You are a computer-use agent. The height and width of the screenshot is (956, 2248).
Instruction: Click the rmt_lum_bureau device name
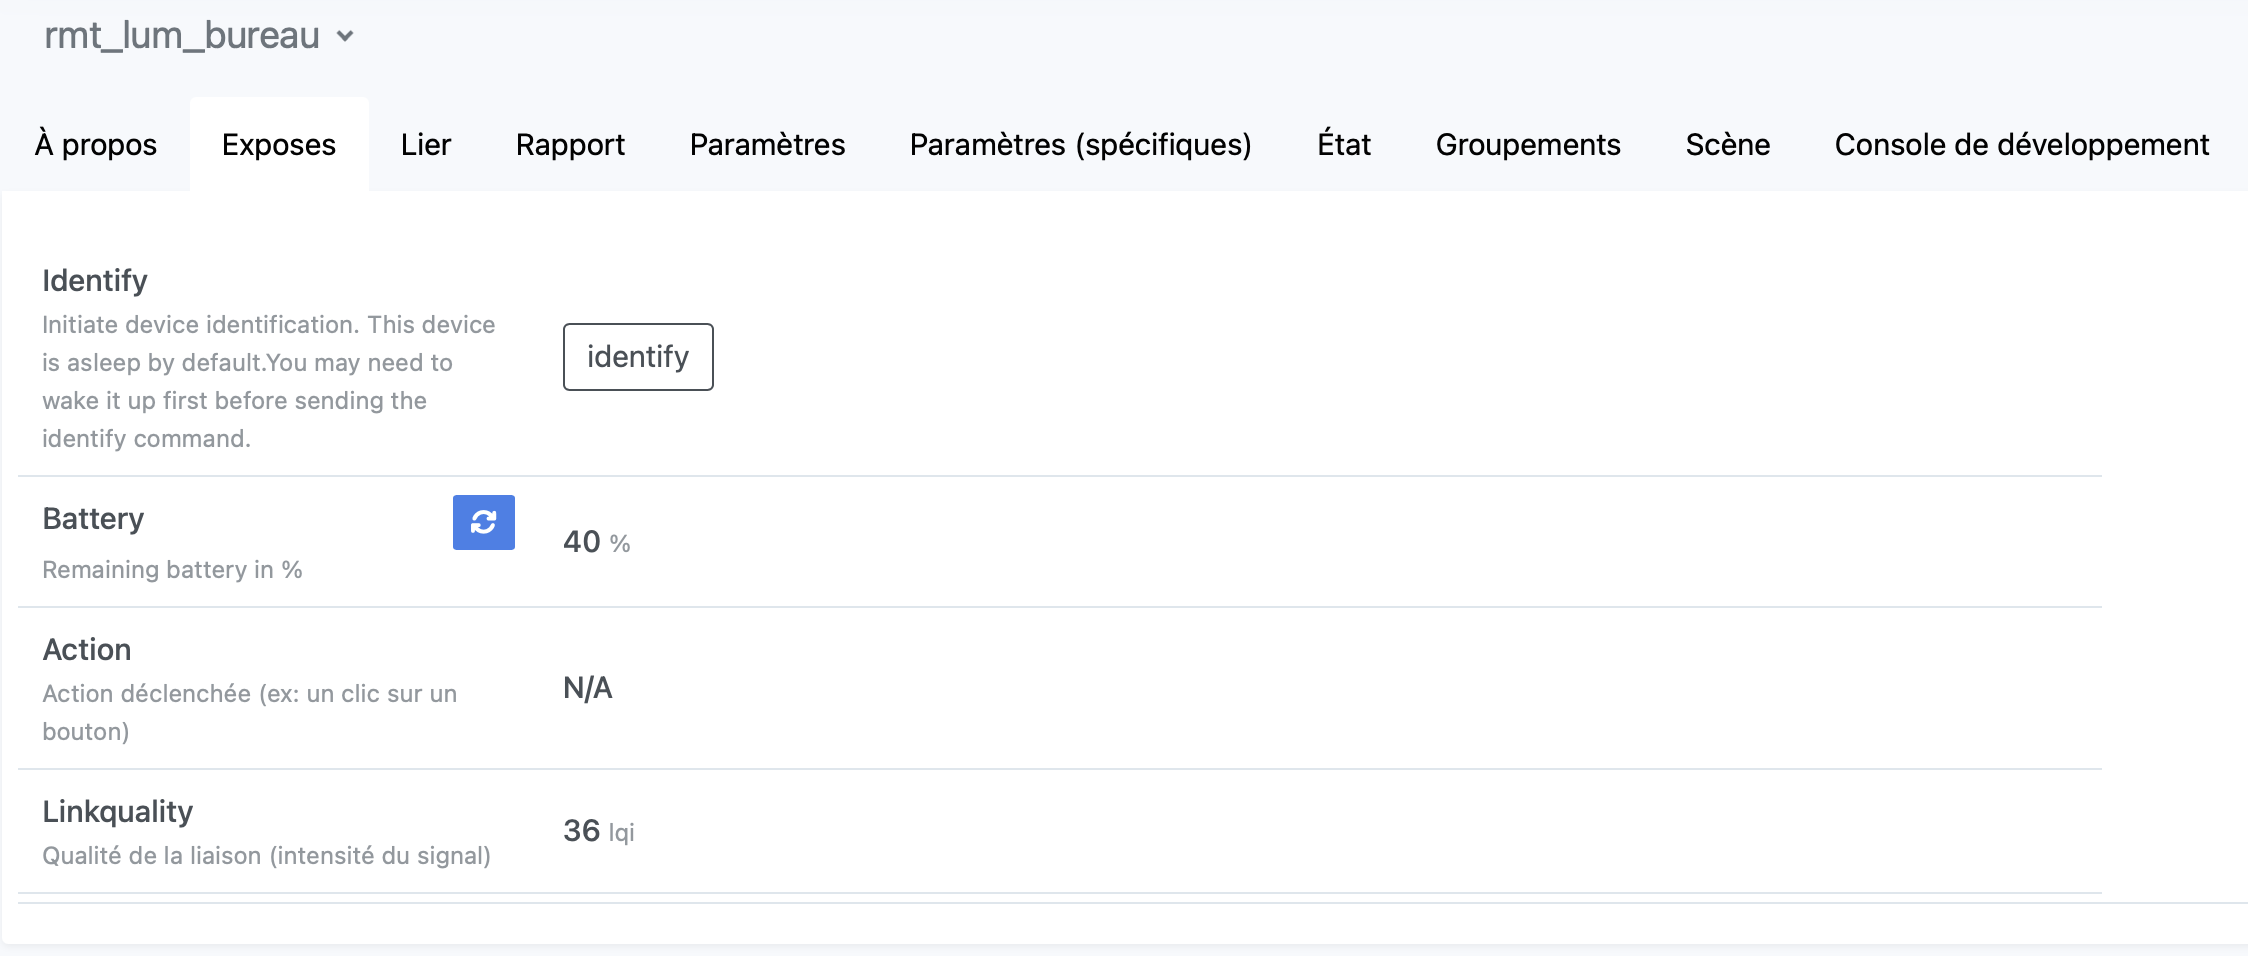click(182, 36)
